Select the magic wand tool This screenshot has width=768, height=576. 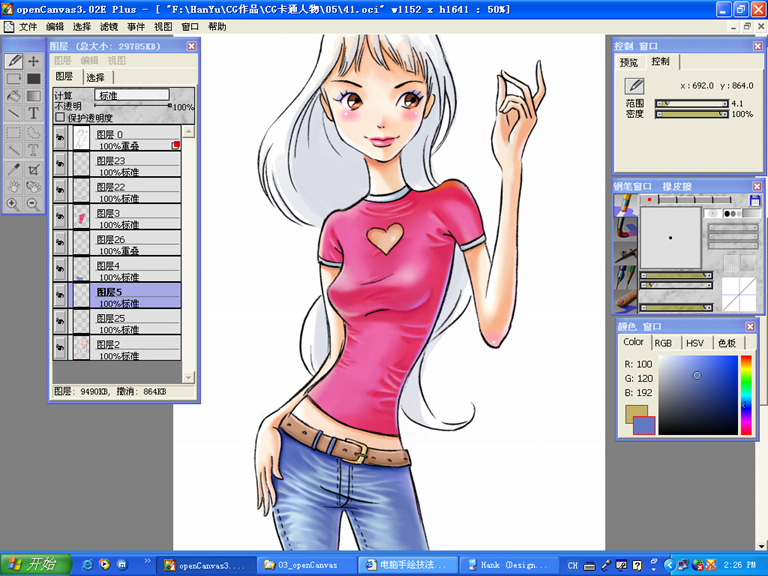pyautogui.click(x=14, y=150)
